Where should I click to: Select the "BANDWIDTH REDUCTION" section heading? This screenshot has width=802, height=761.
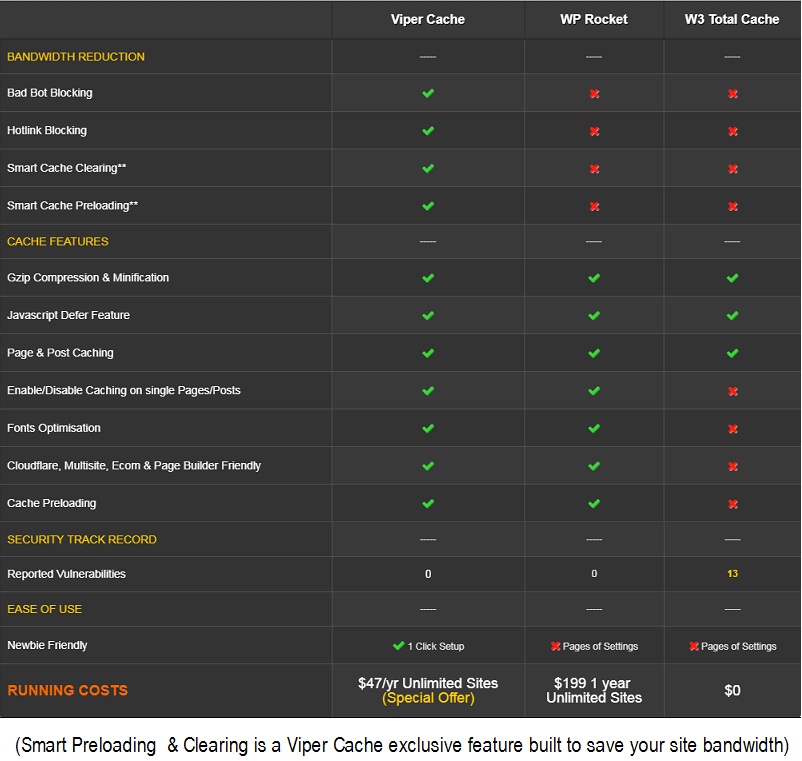[76, 57]
